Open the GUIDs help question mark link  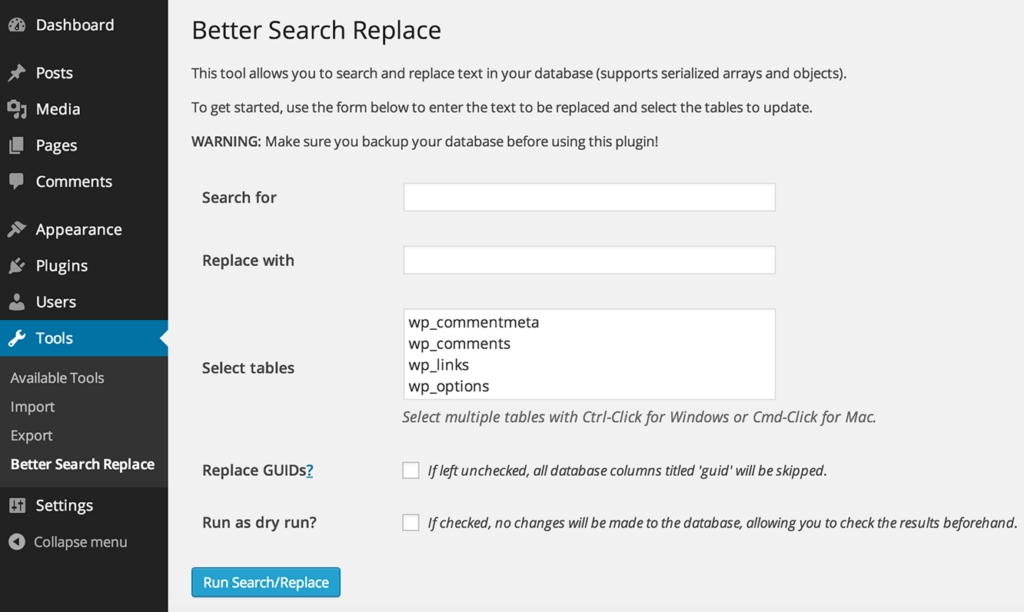310,470
